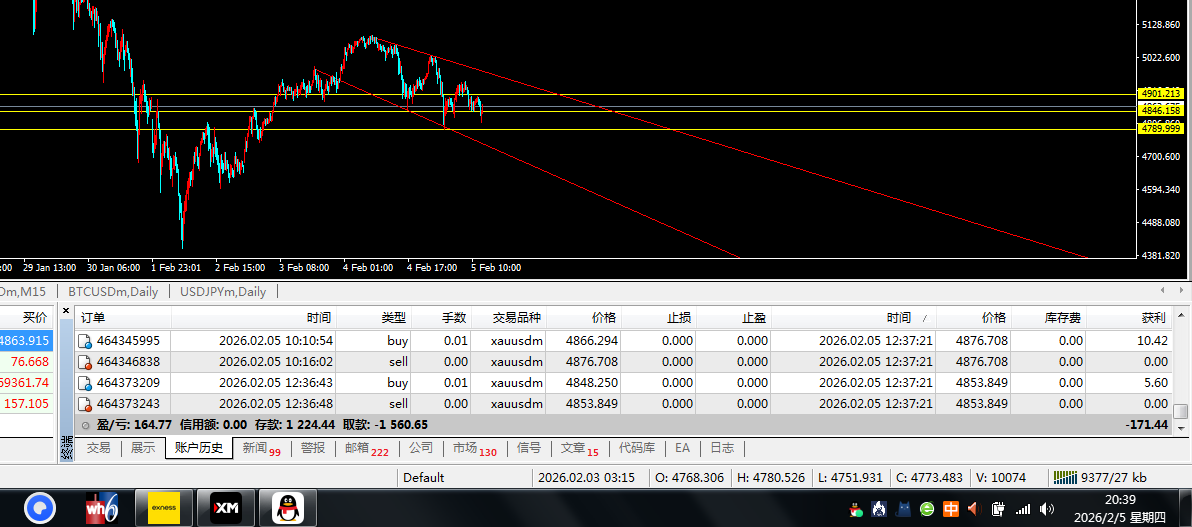
Task: Click the order icon for ticket 464373243
Action: pos(85,404)
